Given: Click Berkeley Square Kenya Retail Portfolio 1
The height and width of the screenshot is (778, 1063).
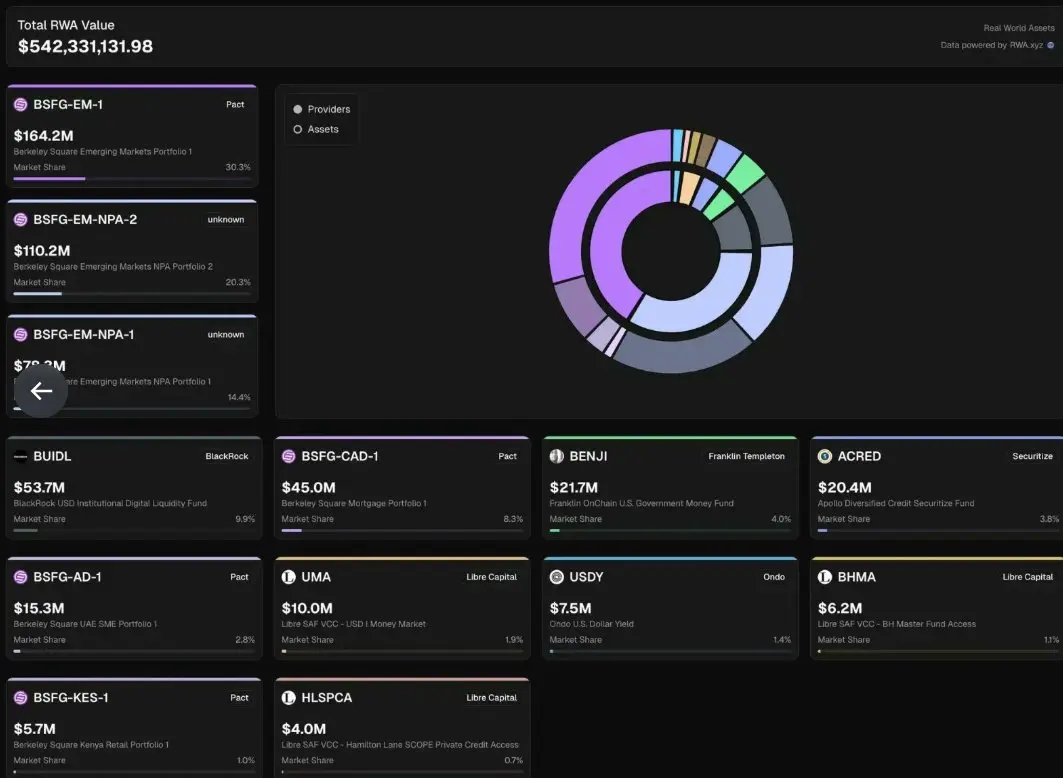Looking at the screenshot, I should point(92,745).
